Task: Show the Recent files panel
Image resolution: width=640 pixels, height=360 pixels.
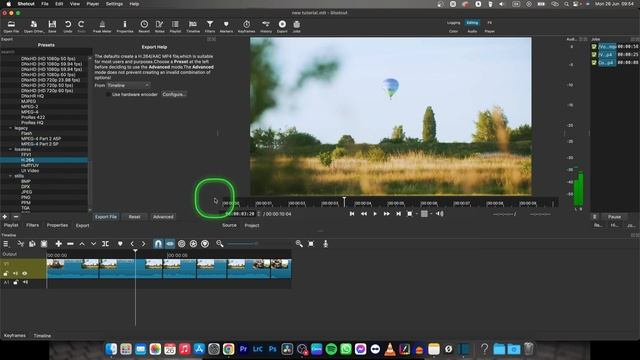Action: click(x=144, y=27)
